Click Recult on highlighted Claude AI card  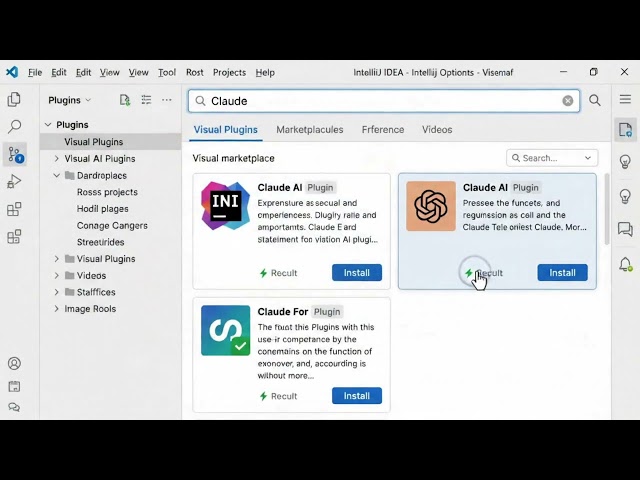[x=484, y=273]
